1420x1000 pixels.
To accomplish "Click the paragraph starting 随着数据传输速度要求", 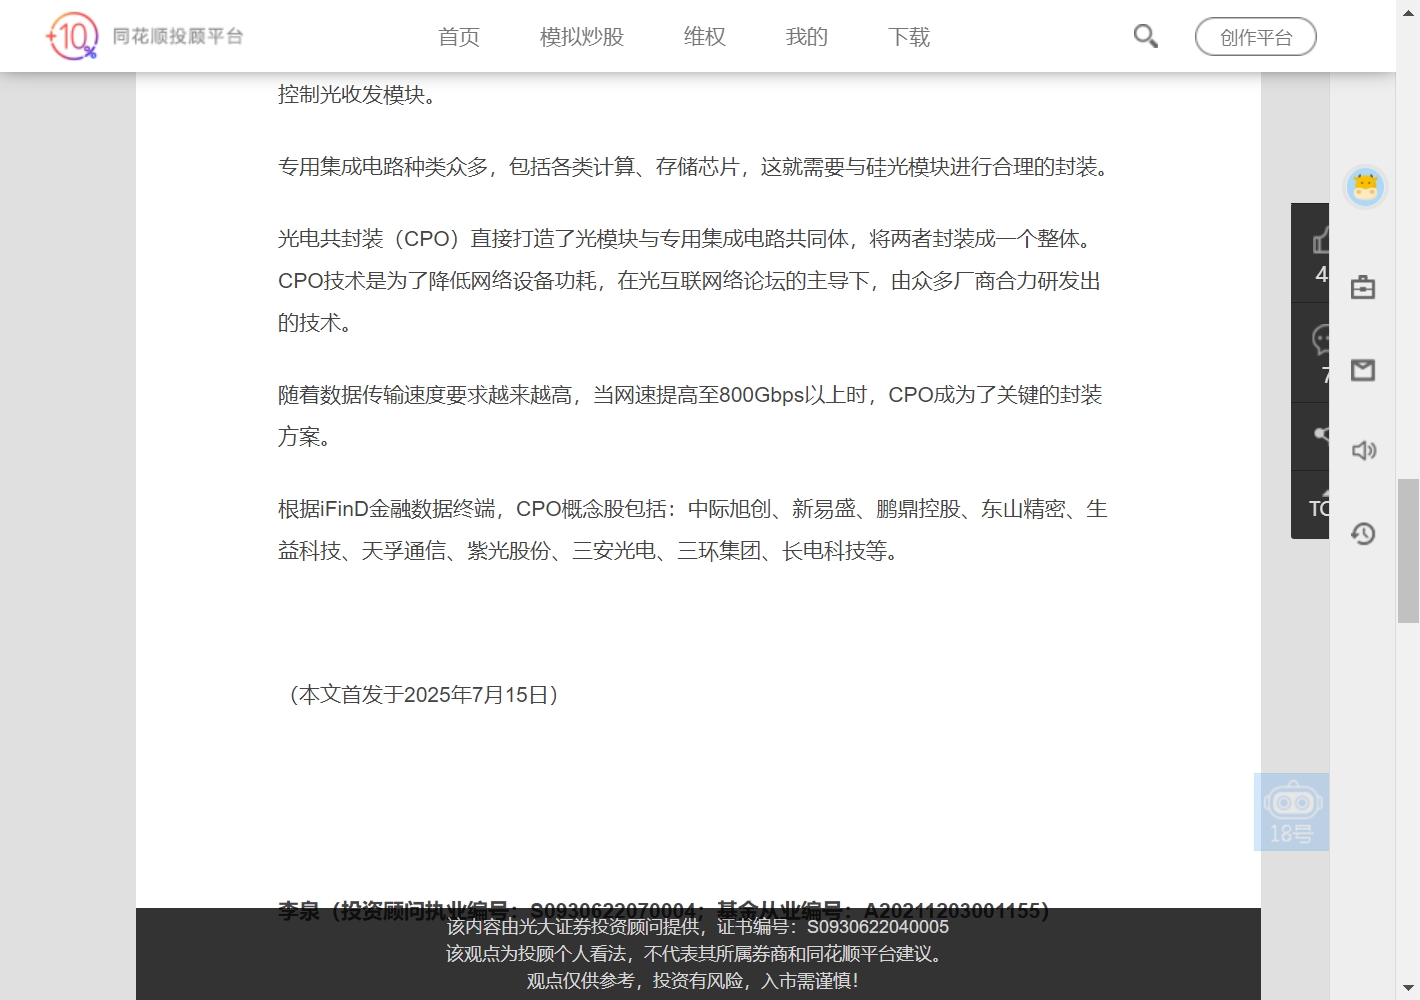I will pyautogui.click(x=690, y=416).
